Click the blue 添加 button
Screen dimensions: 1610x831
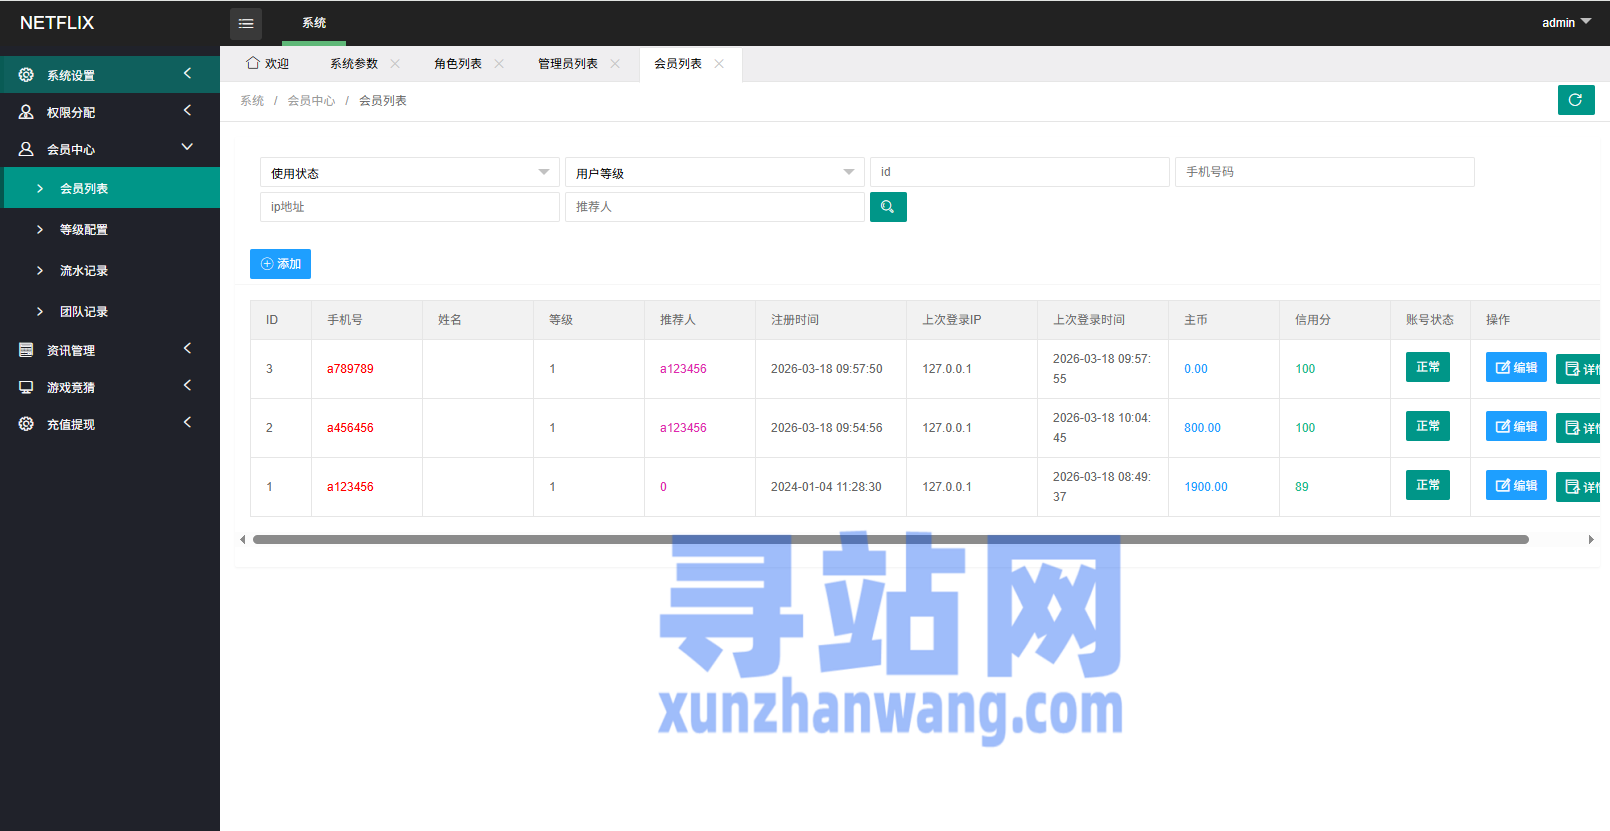pos(280,264)
